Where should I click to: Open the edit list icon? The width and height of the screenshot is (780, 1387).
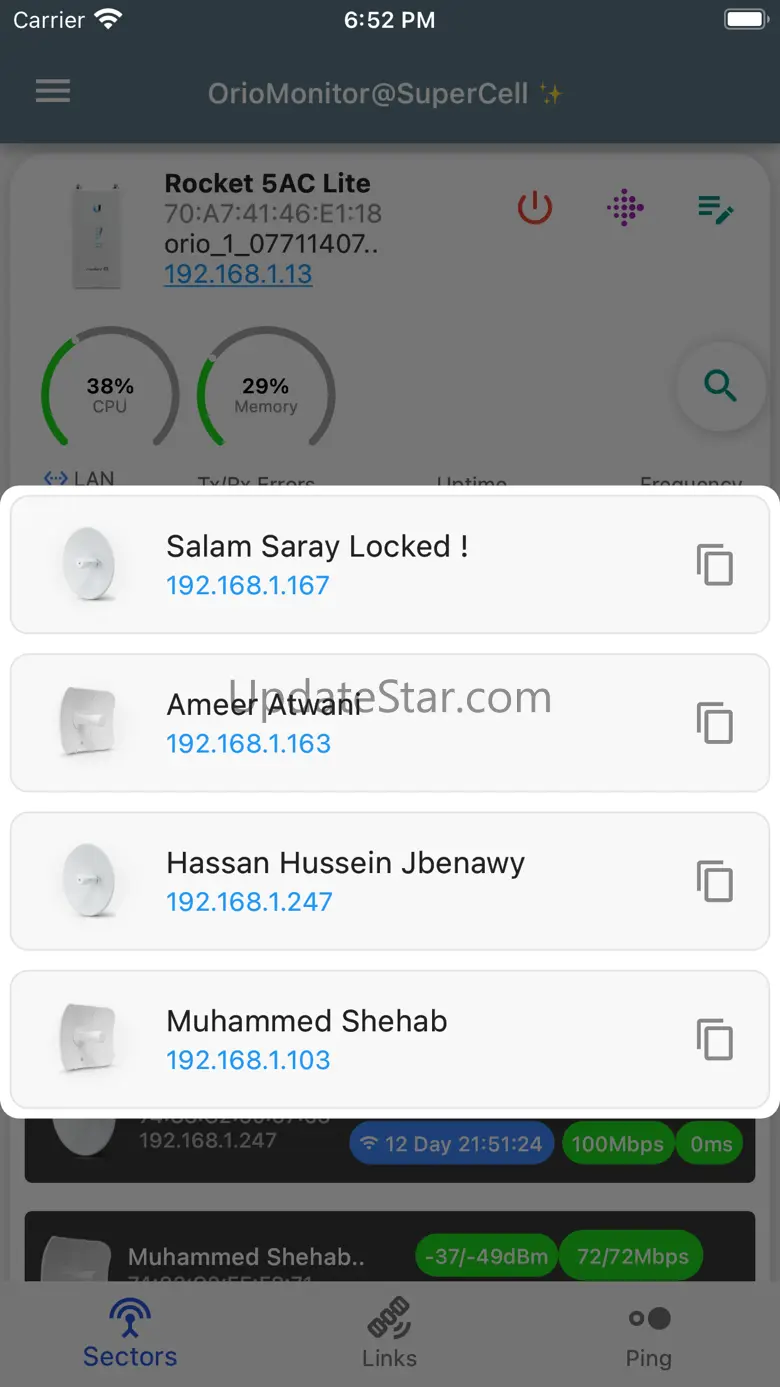(x=716, y=208)
